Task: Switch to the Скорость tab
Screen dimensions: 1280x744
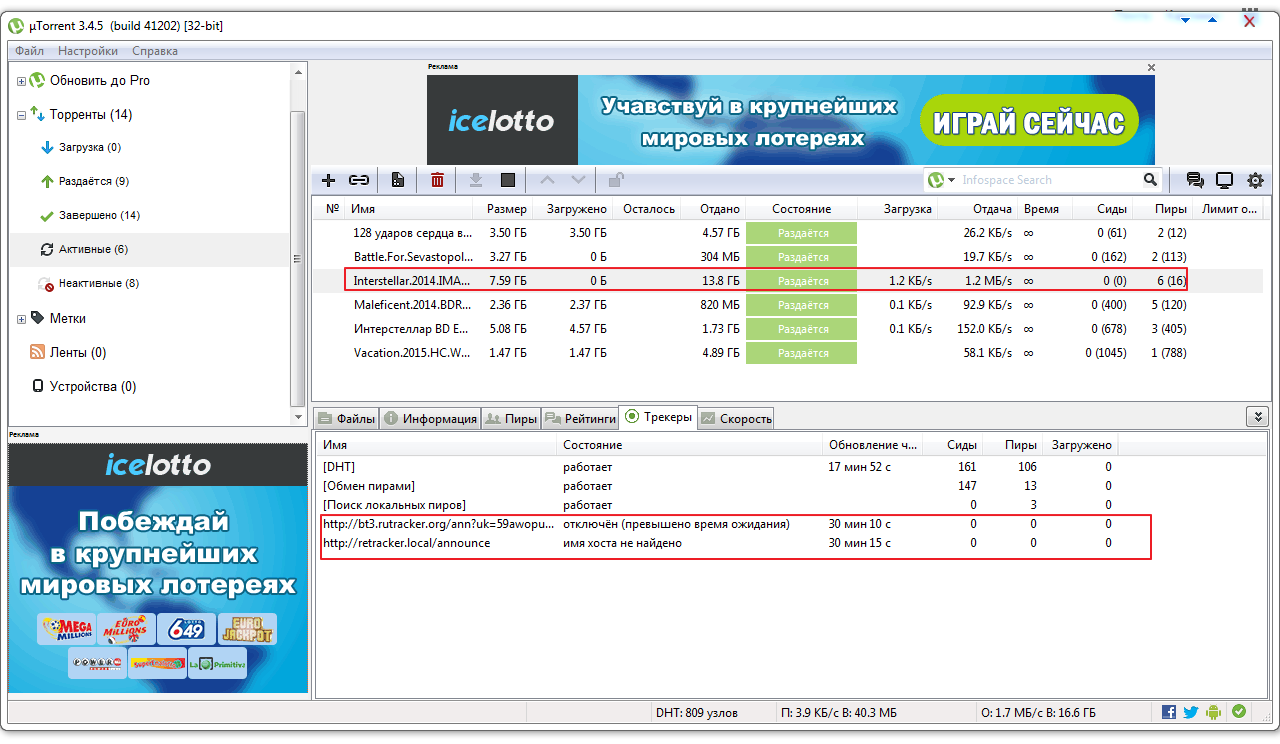Action: pos(736,419)
